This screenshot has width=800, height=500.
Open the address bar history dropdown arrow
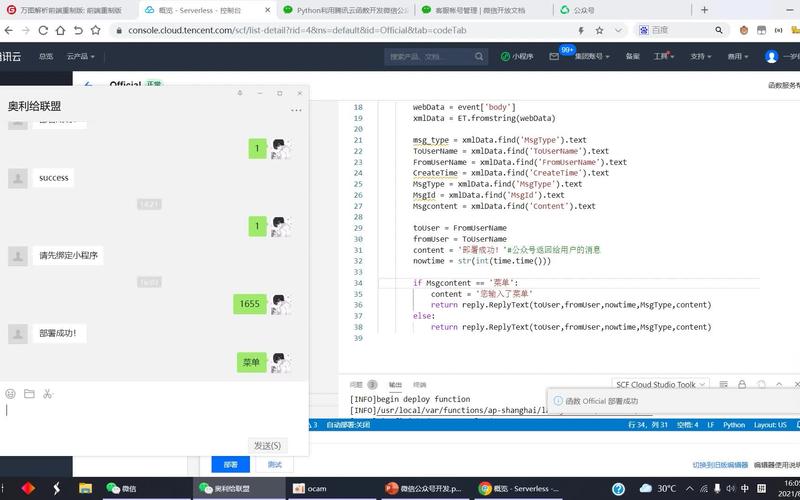618,31
